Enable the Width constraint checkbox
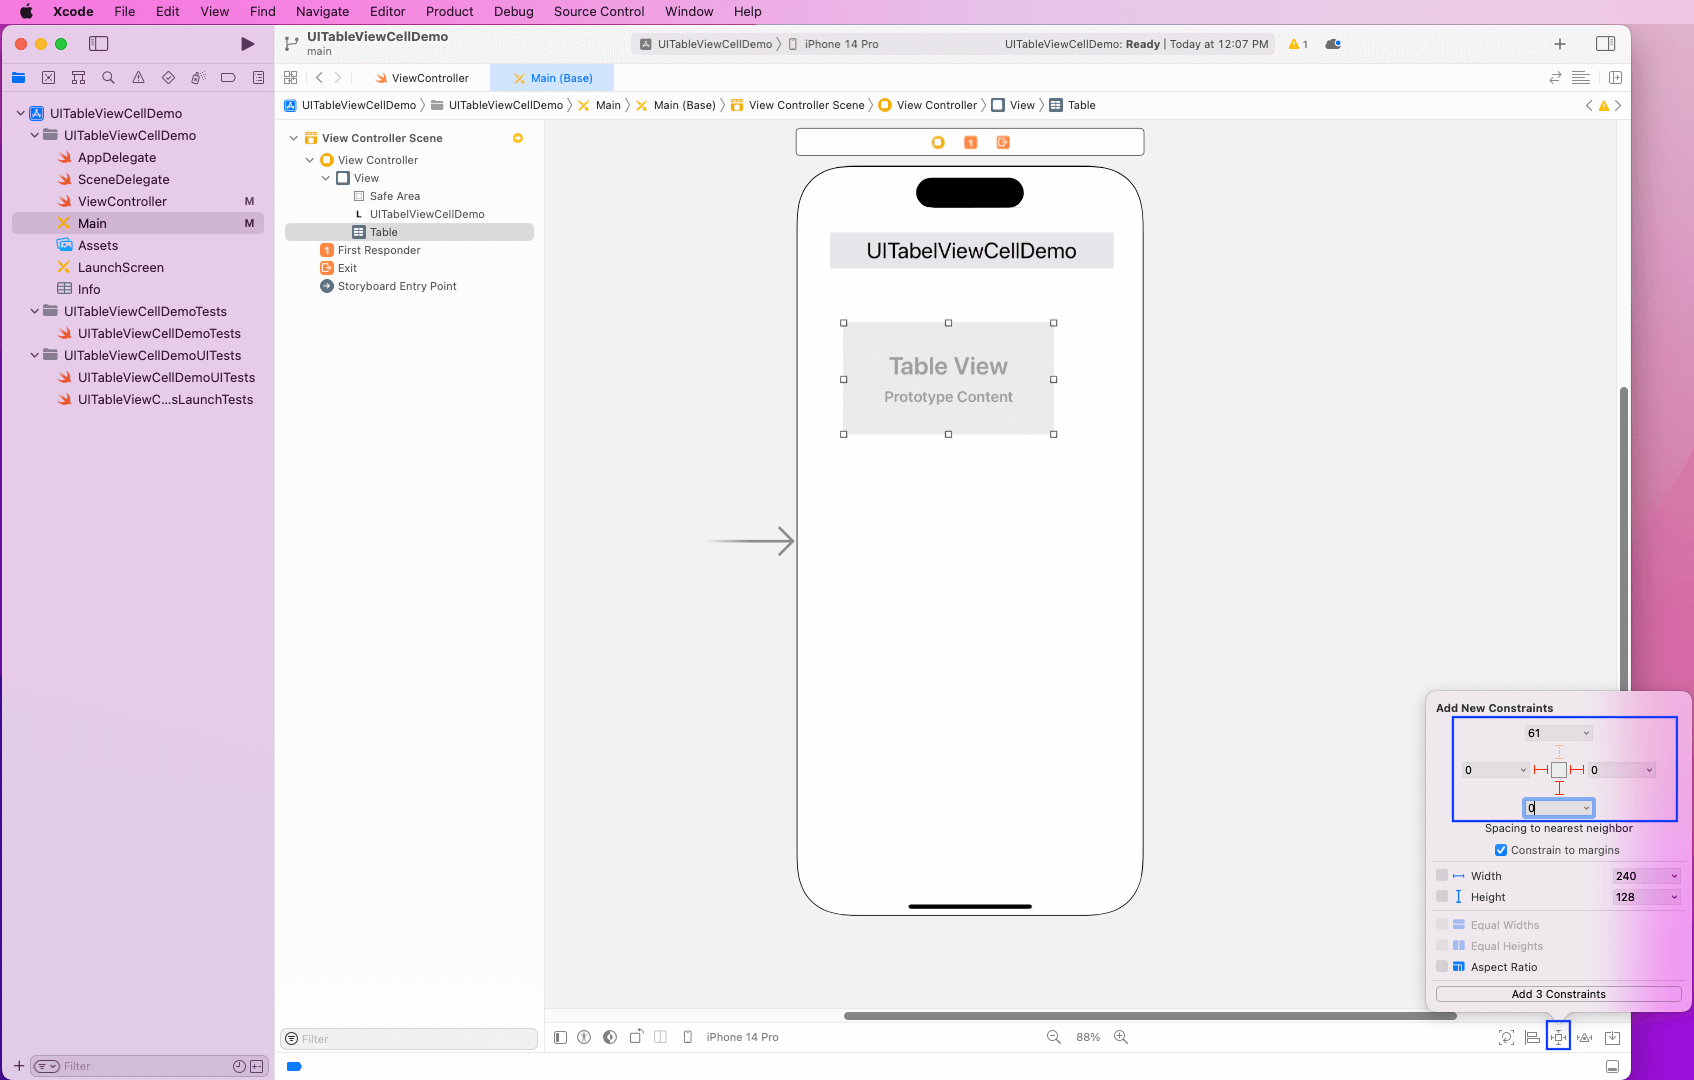This screenshot has height=1080, width=1694. tap(1442, 876)
